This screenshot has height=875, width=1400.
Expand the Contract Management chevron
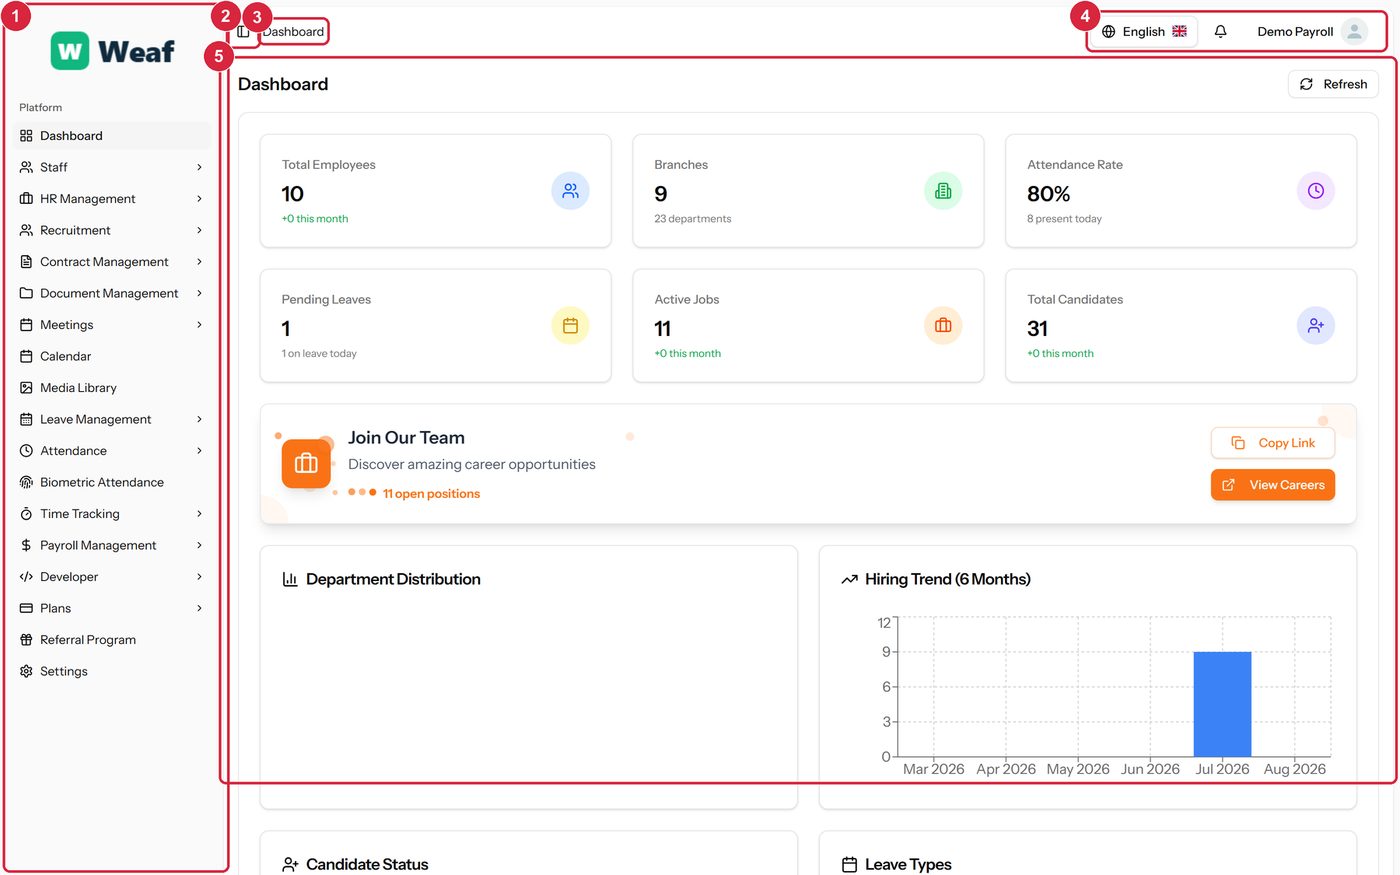point(199,262)
